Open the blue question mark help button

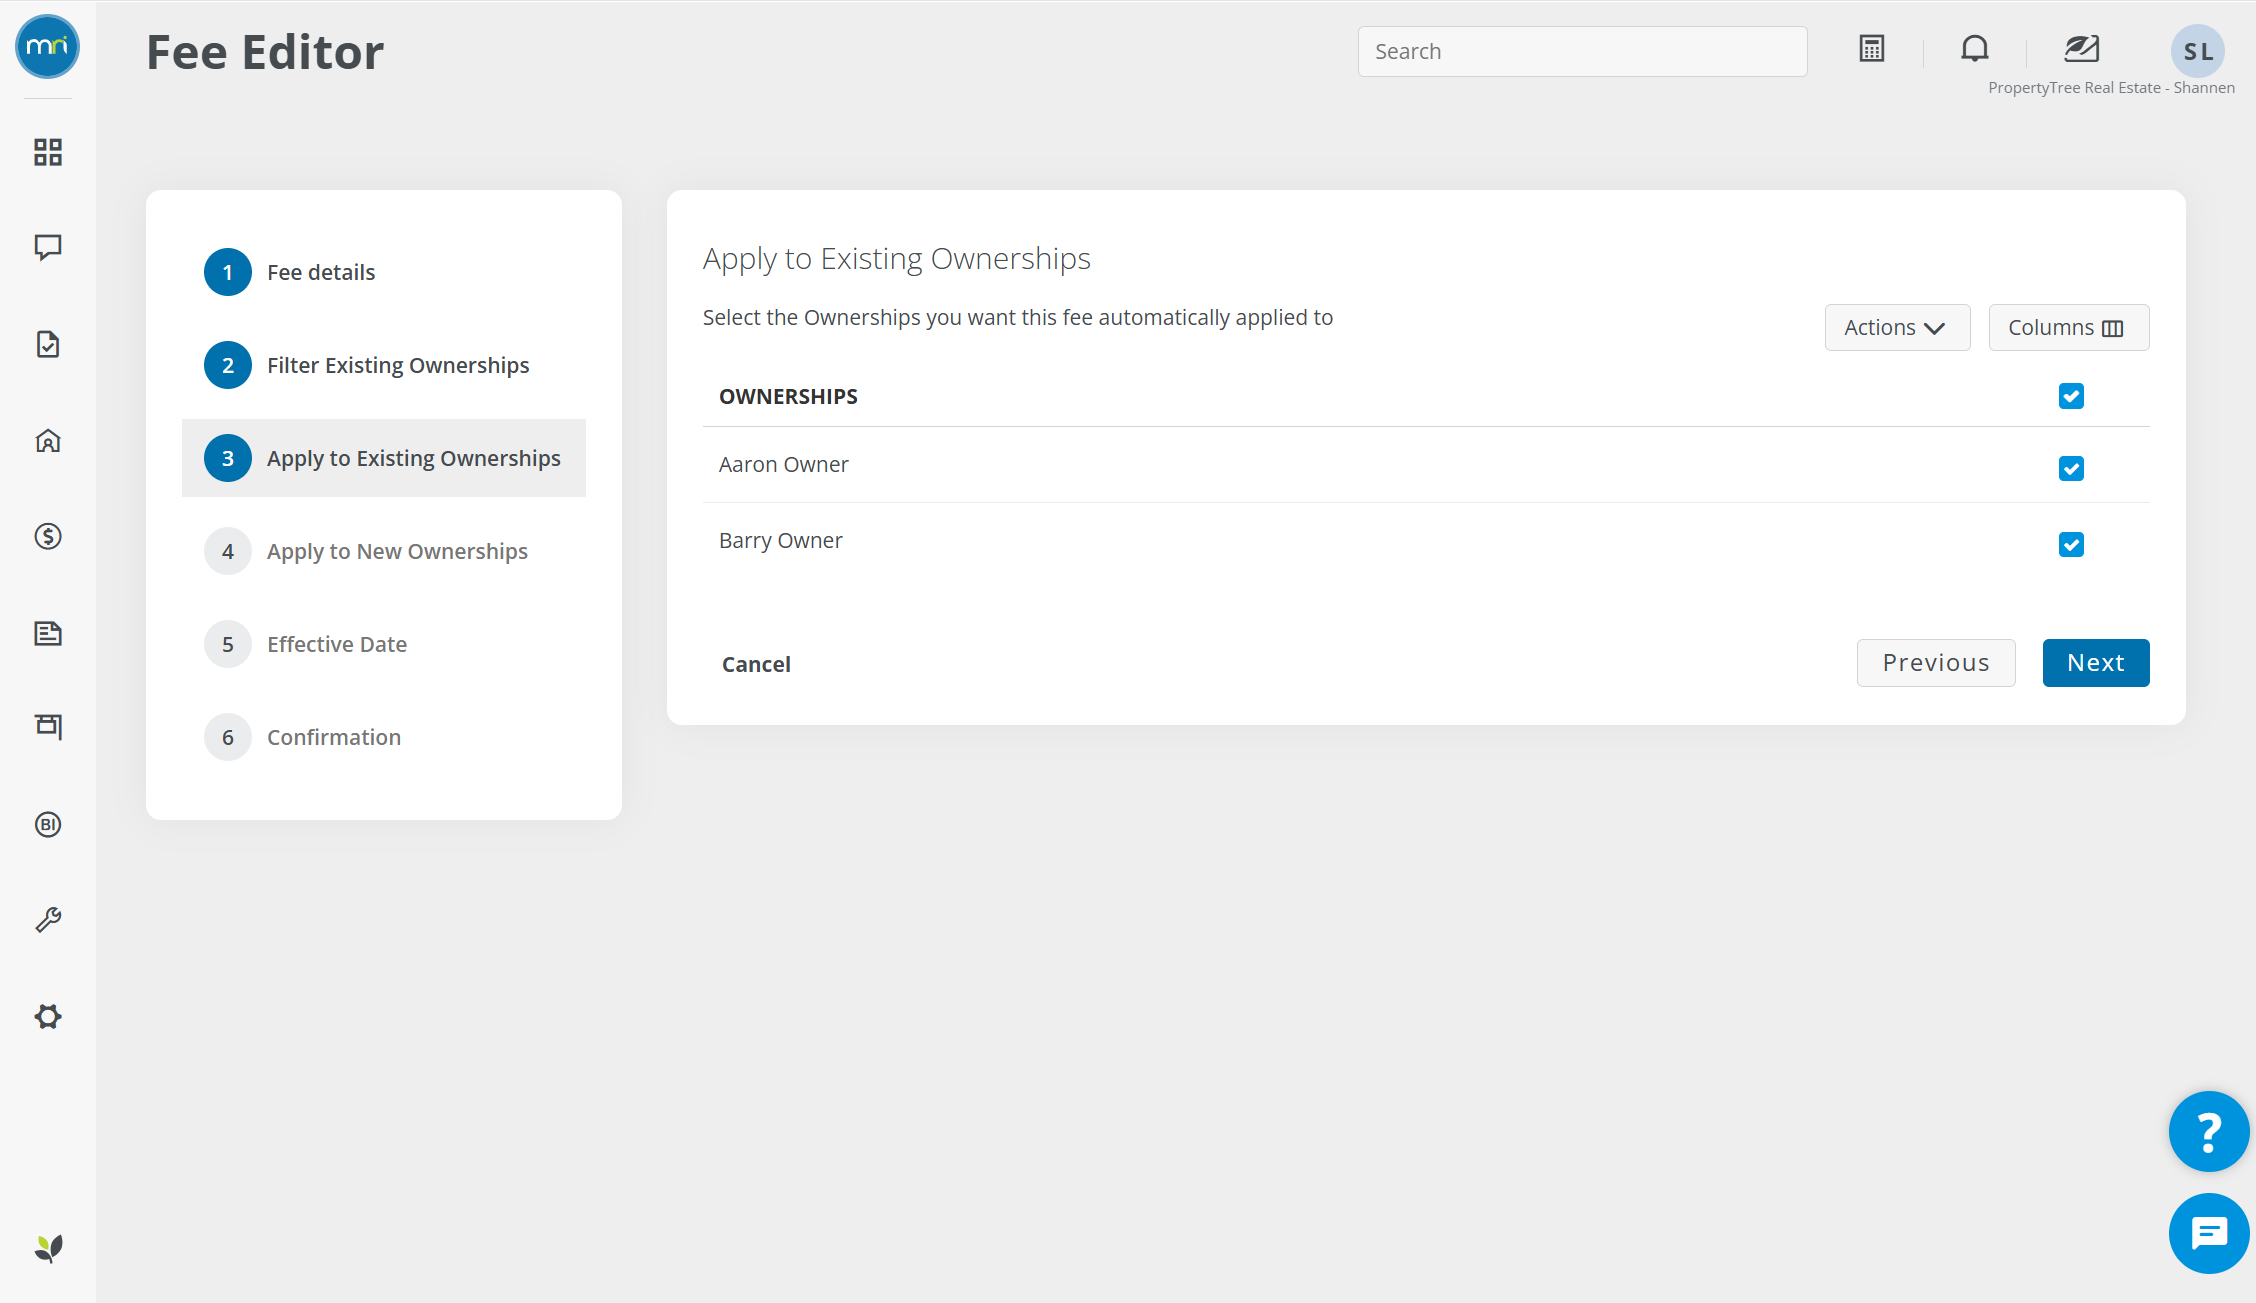2209,1131
